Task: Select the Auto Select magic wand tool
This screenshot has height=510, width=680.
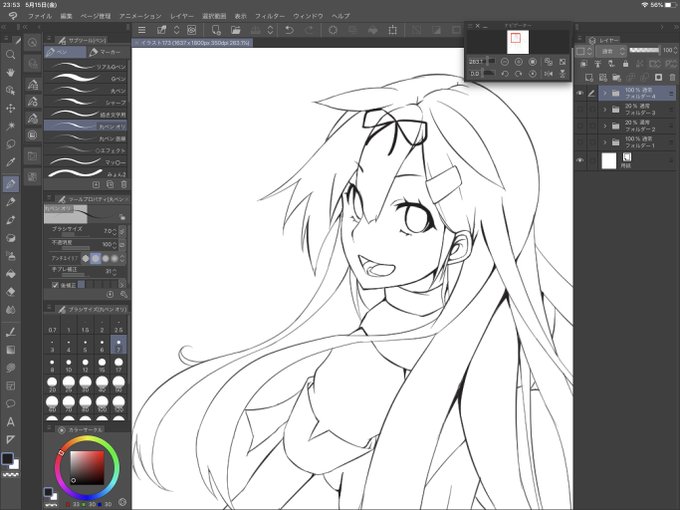Action: point(10,126)
